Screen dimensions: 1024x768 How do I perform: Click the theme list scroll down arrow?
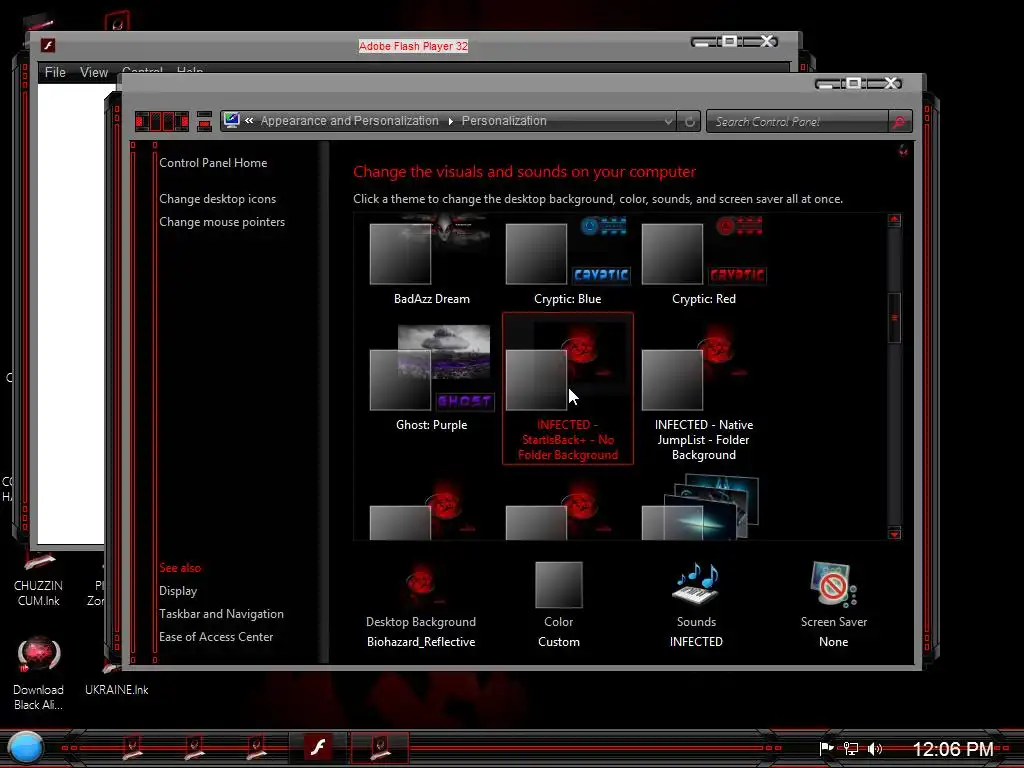[894, 534]
